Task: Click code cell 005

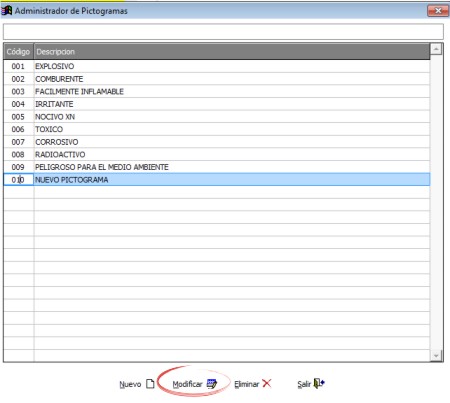Action: (x=18, y=117)
